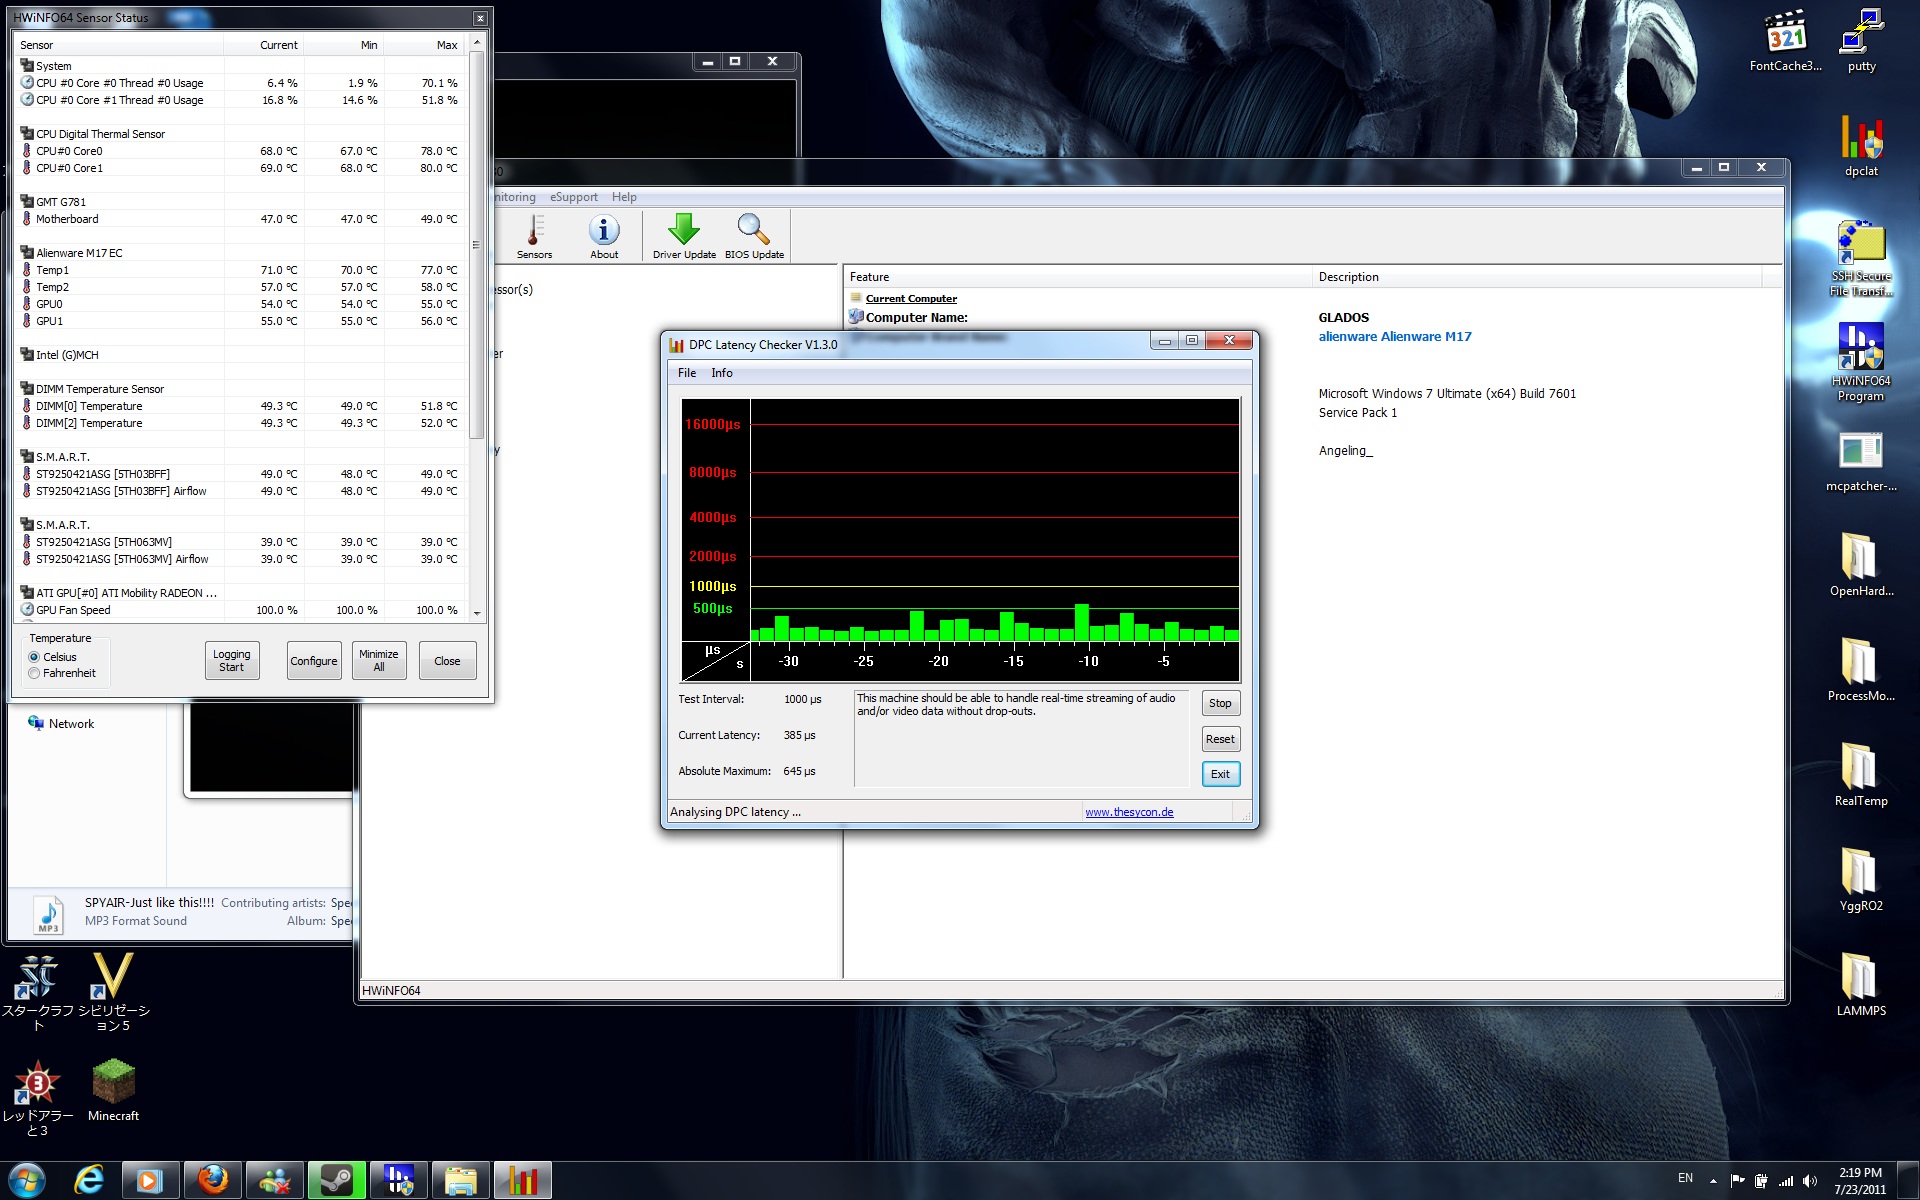Click the volume speaker tray icon
This screenshot has width=1920, height=1200.
1810,1180
